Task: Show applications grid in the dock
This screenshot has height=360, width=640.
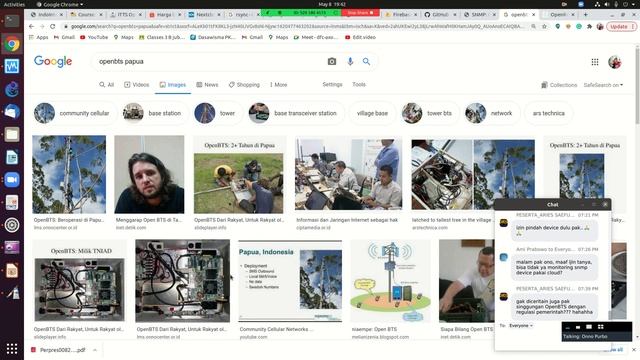Action: point(12,348)
